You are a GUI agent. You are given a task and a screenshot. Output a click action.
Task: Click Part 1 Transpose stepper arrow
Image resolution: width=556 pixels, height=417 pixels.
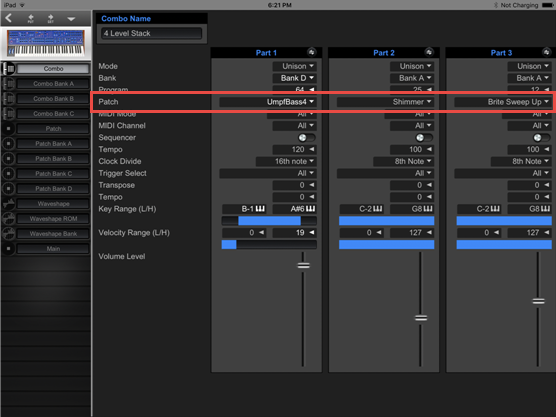tap(312, 185)
